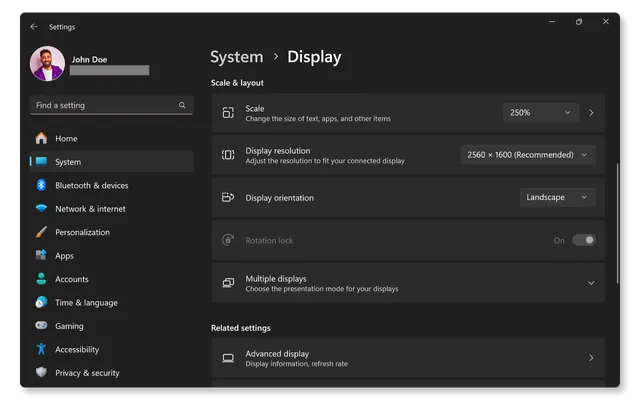Image resolution: width=640 pixels, height=400 pixels.
Task: Click in the Find a setting box
Action: click(111, 105)
